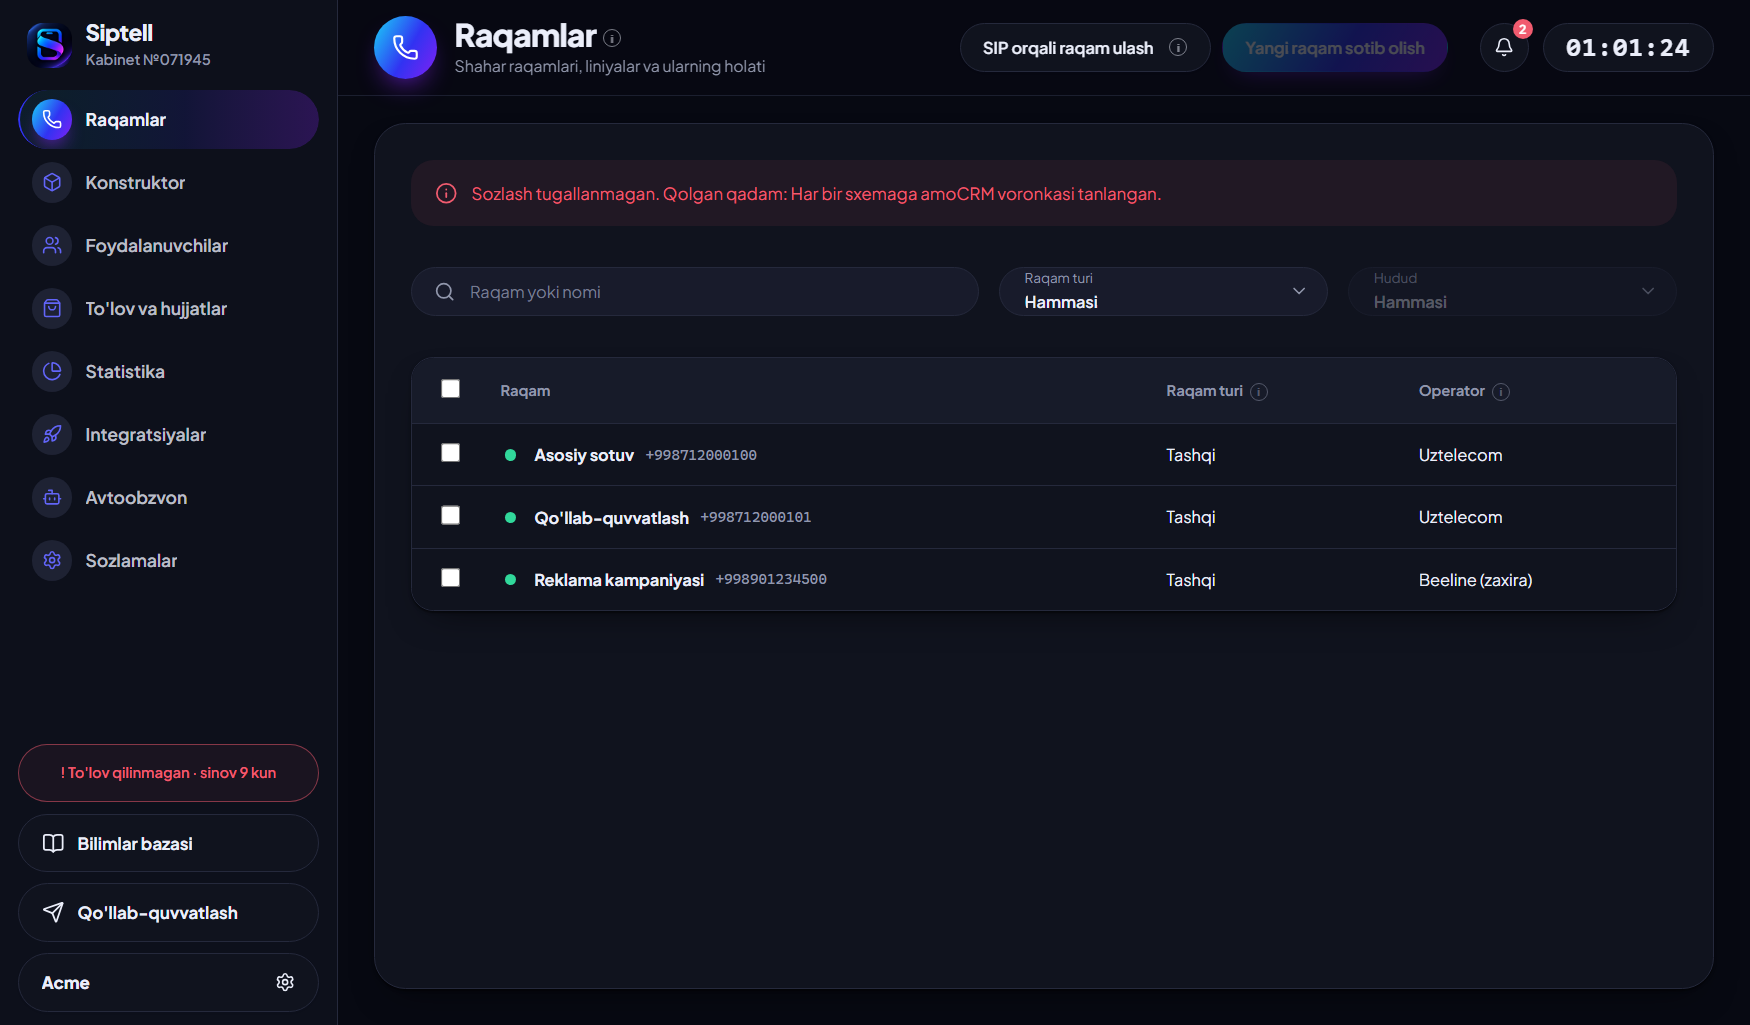Click Reklama kampaniyasi number name
1750x1025 pixels.
(619, 580)
